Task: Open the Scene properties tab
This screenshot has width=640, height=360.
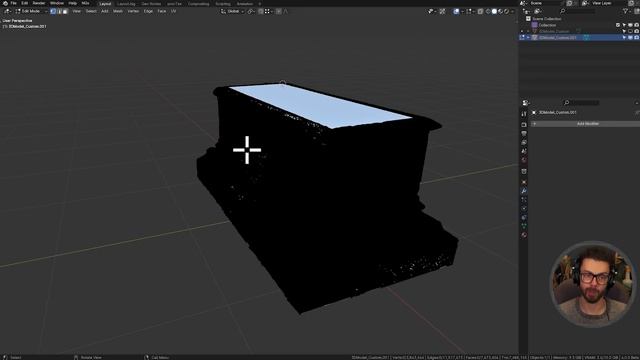Action: (x=524, y=151)
